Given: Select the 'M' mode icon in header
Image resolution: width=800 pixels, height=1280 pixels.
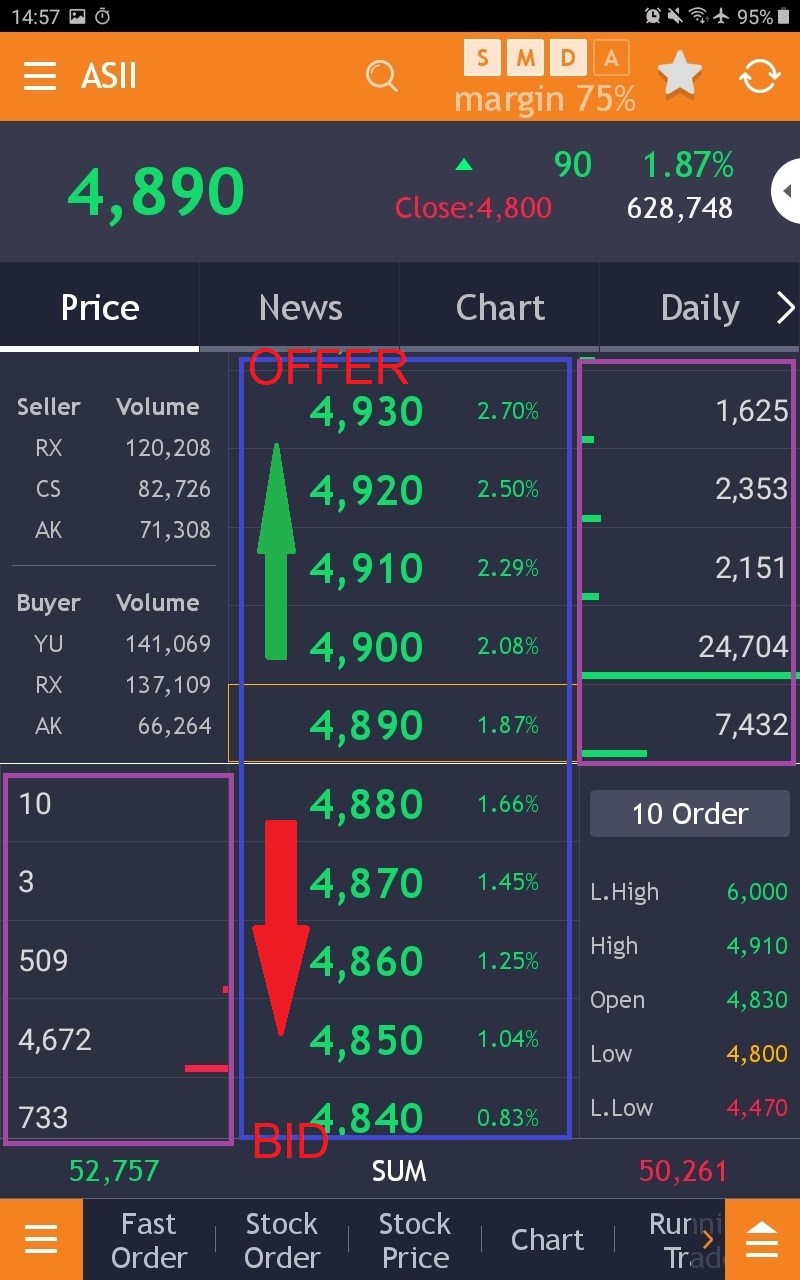Looking at the screenshot, I should [524, 58].
